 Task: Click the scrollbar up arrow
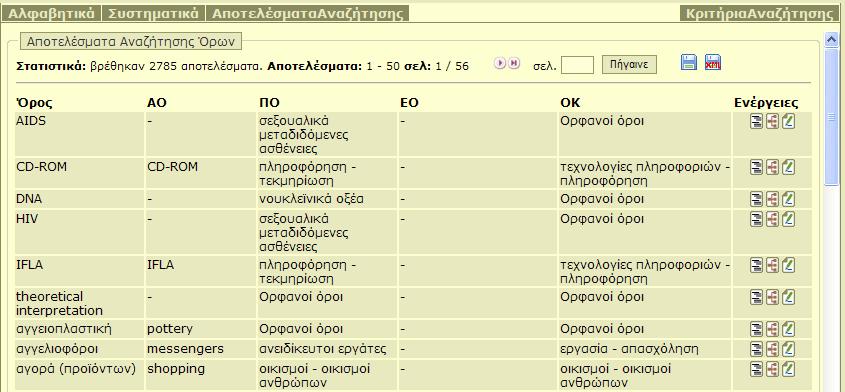[x=832, y=39]
